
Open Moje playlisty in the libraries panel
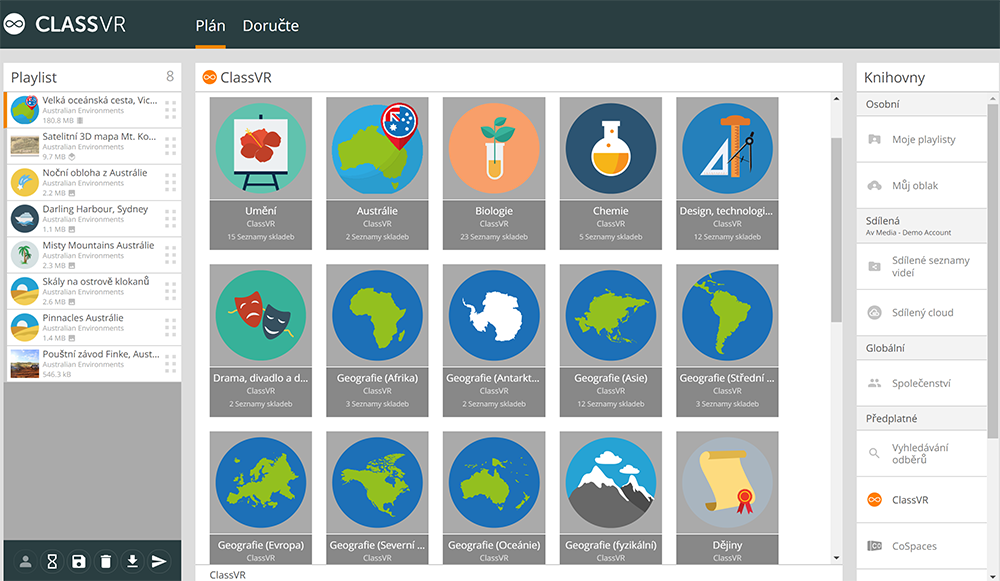922,140
